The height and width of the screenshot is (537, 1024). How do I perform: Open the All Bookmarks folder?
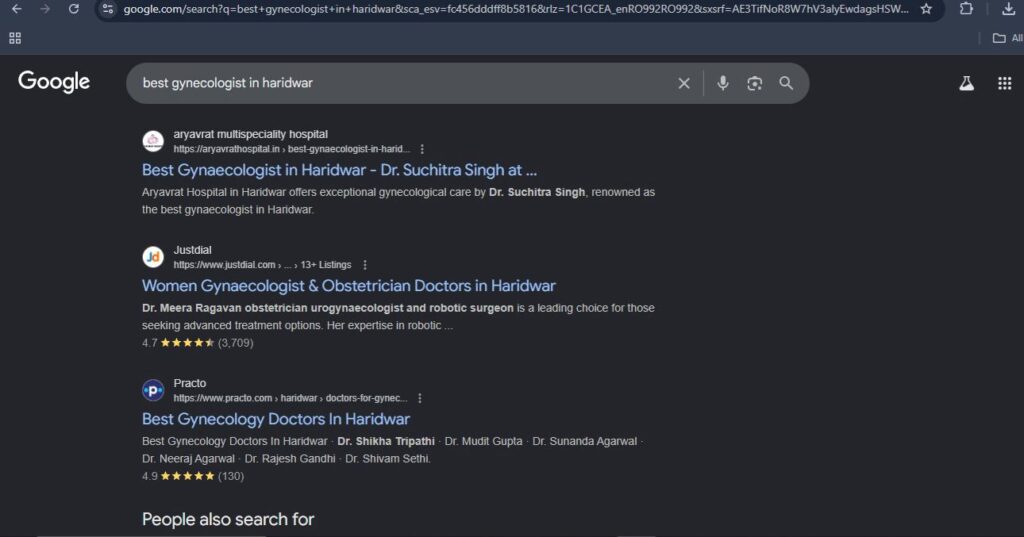pyautogui.click(x=1006, y=38)
